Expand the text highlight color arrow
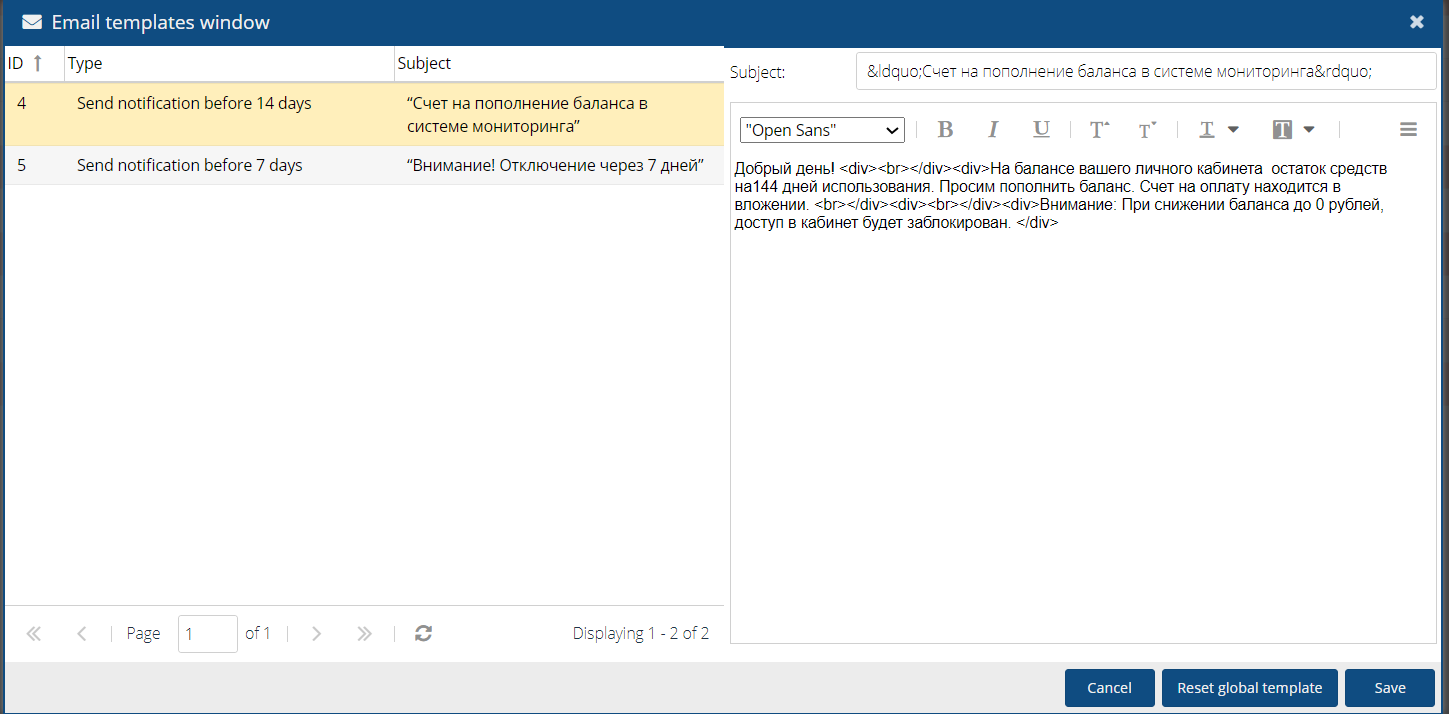The image size is (1449, 714). 1309,130
